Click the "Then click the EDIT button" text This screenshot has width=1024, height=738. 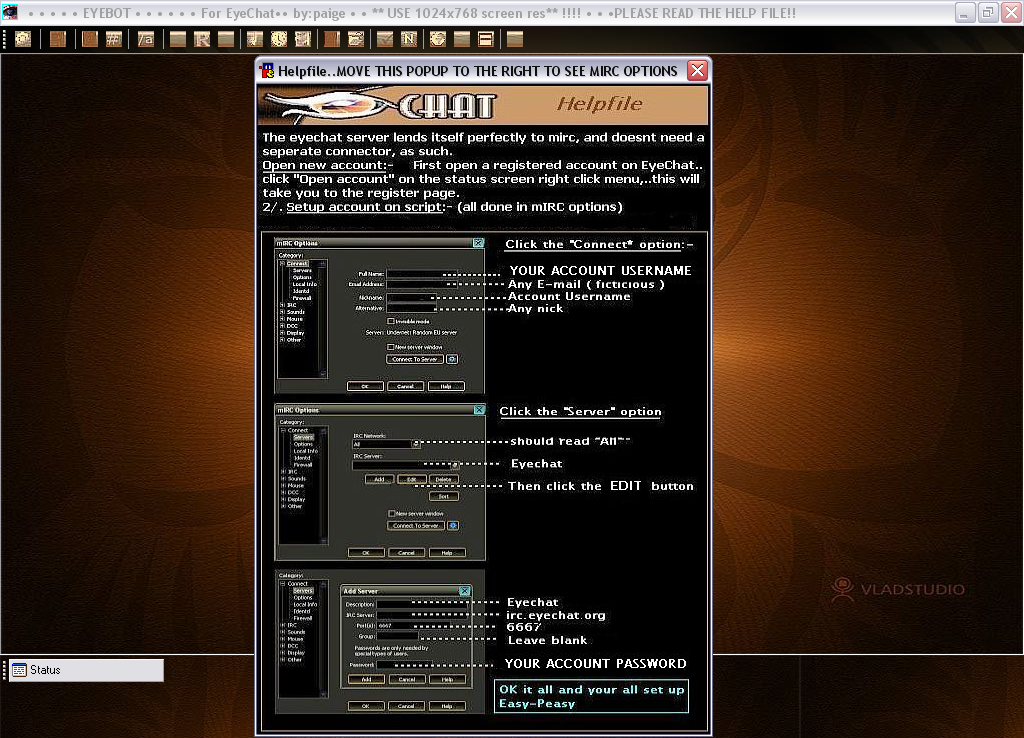pyautogui.click(x=601, y=486)
